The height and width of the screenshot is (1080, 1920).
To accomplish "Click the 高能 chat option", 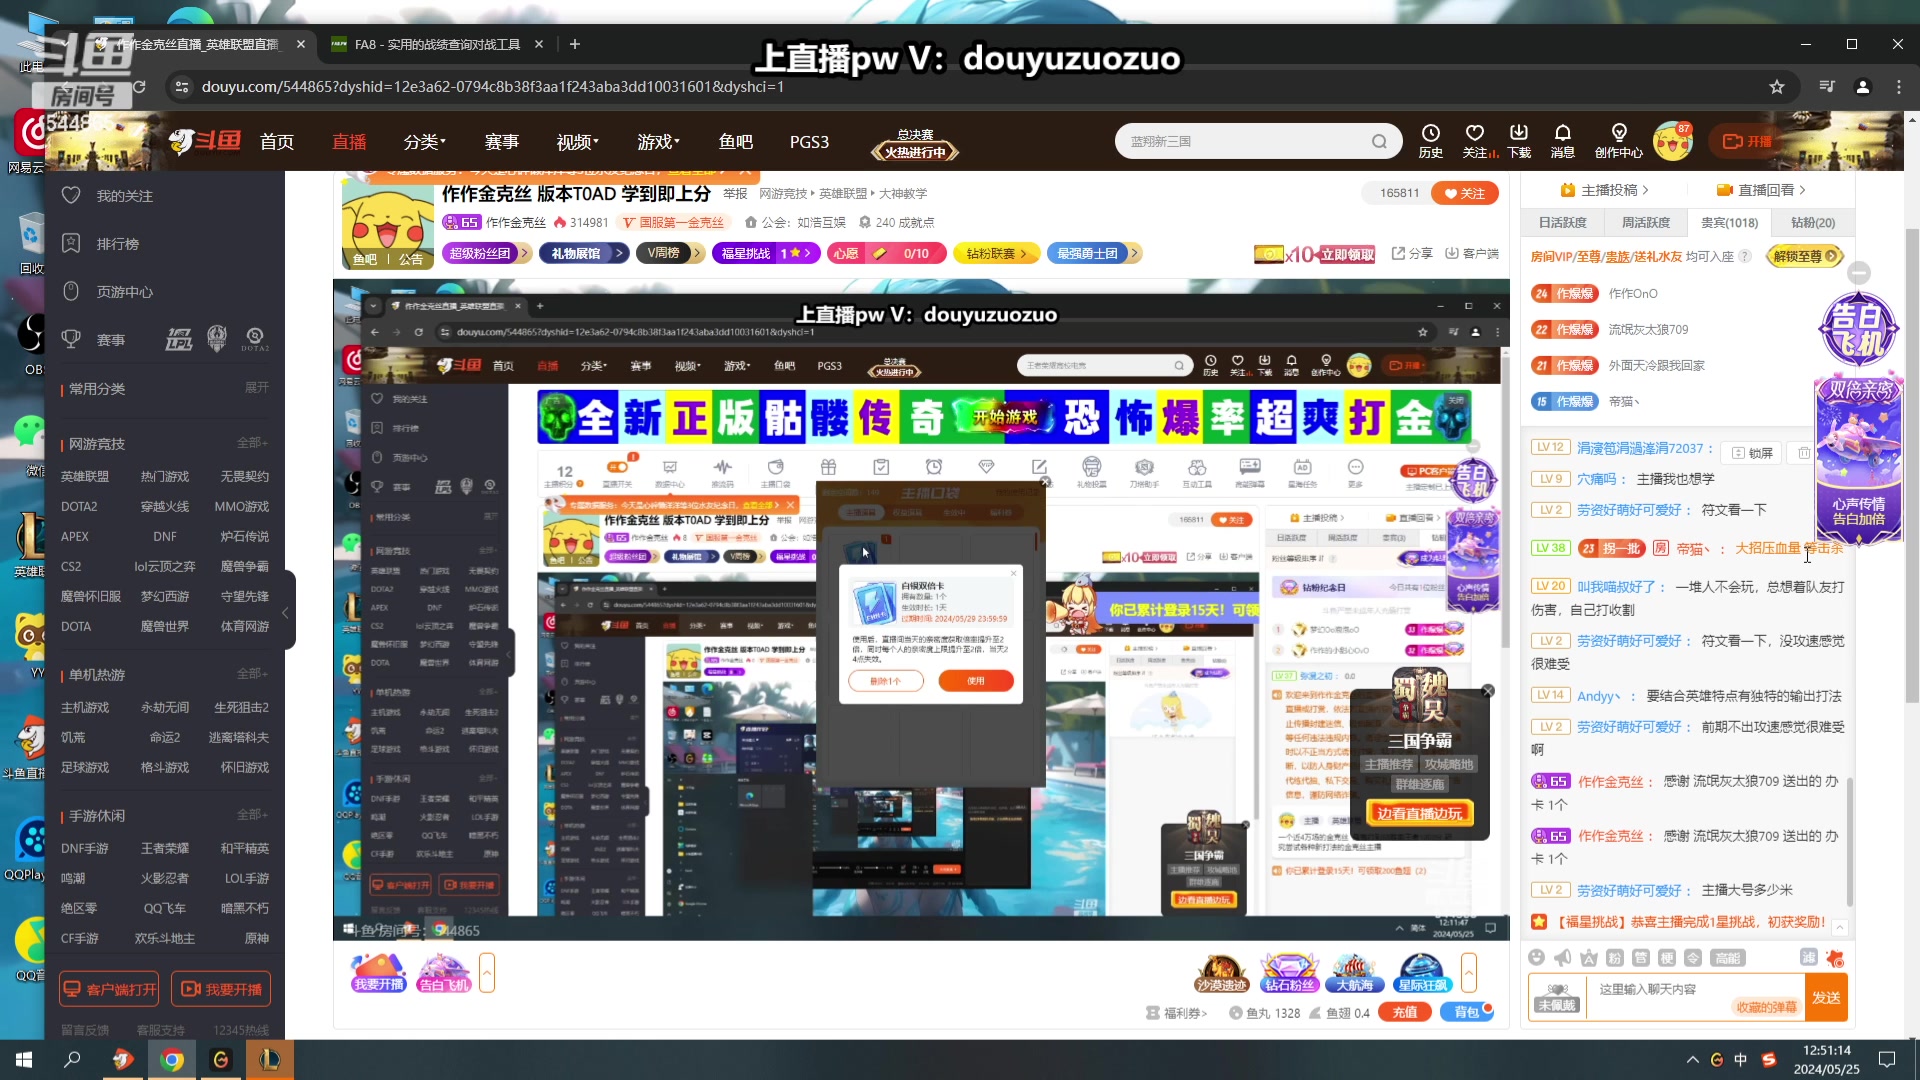I will [1728, 957].
